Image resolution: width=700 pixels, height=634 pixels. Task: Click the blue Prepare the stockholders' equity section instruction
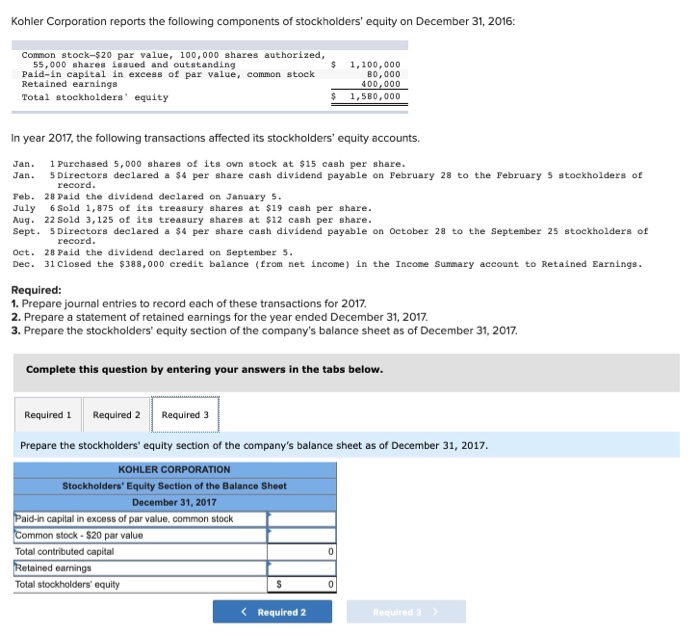[x=254, y=446]
